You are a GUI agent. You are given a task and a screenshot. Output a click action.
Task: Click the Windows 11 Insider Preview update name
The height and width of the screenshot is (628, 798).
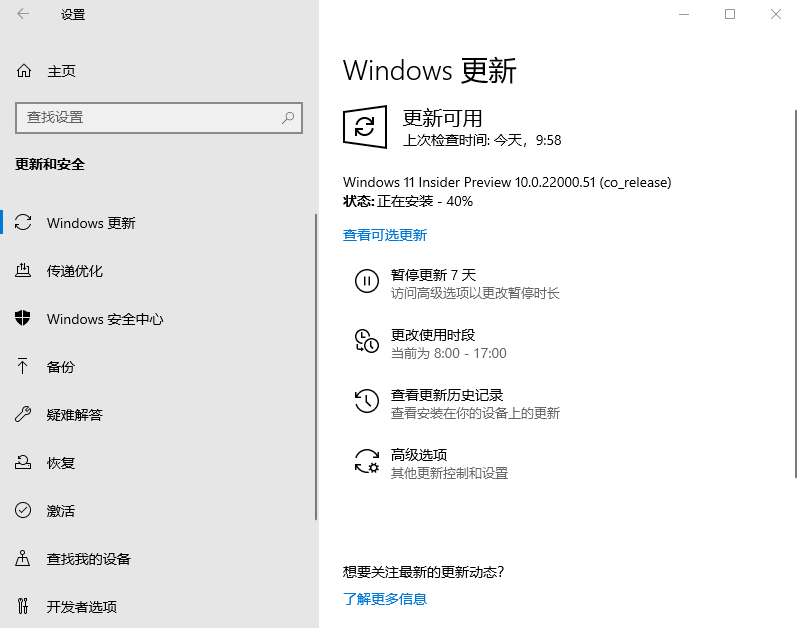[507, 182]
